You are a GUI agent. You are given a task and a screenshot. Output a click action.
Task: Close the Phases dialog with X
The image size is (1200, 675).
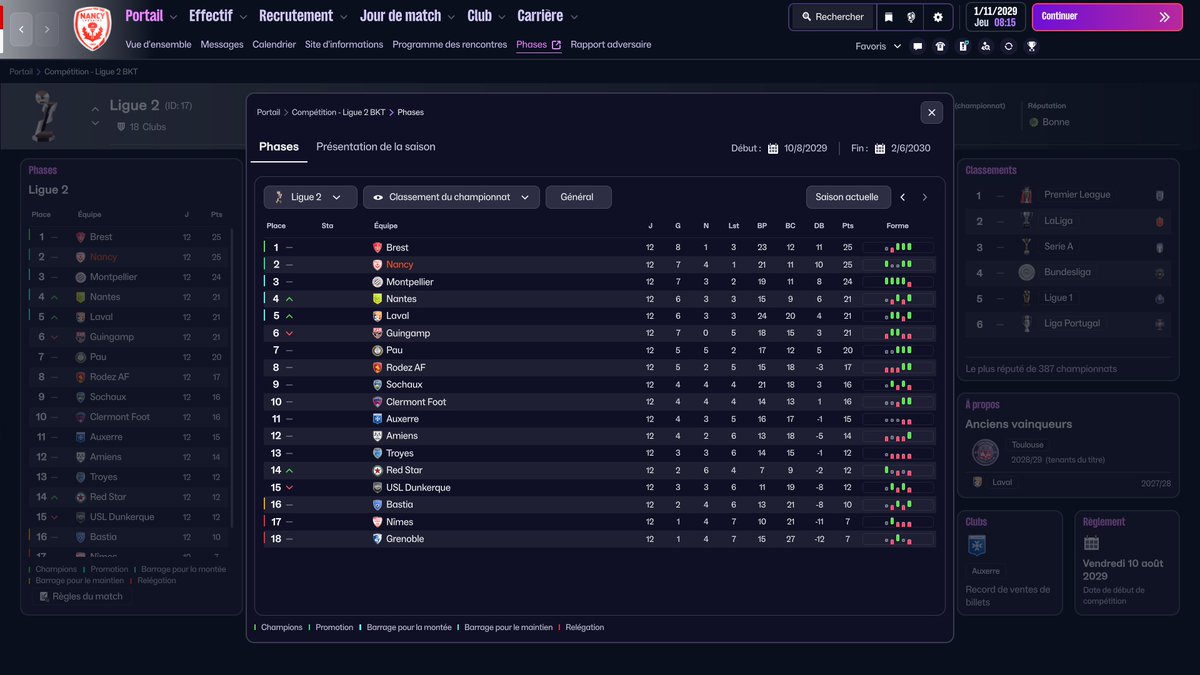pos(932,113)
